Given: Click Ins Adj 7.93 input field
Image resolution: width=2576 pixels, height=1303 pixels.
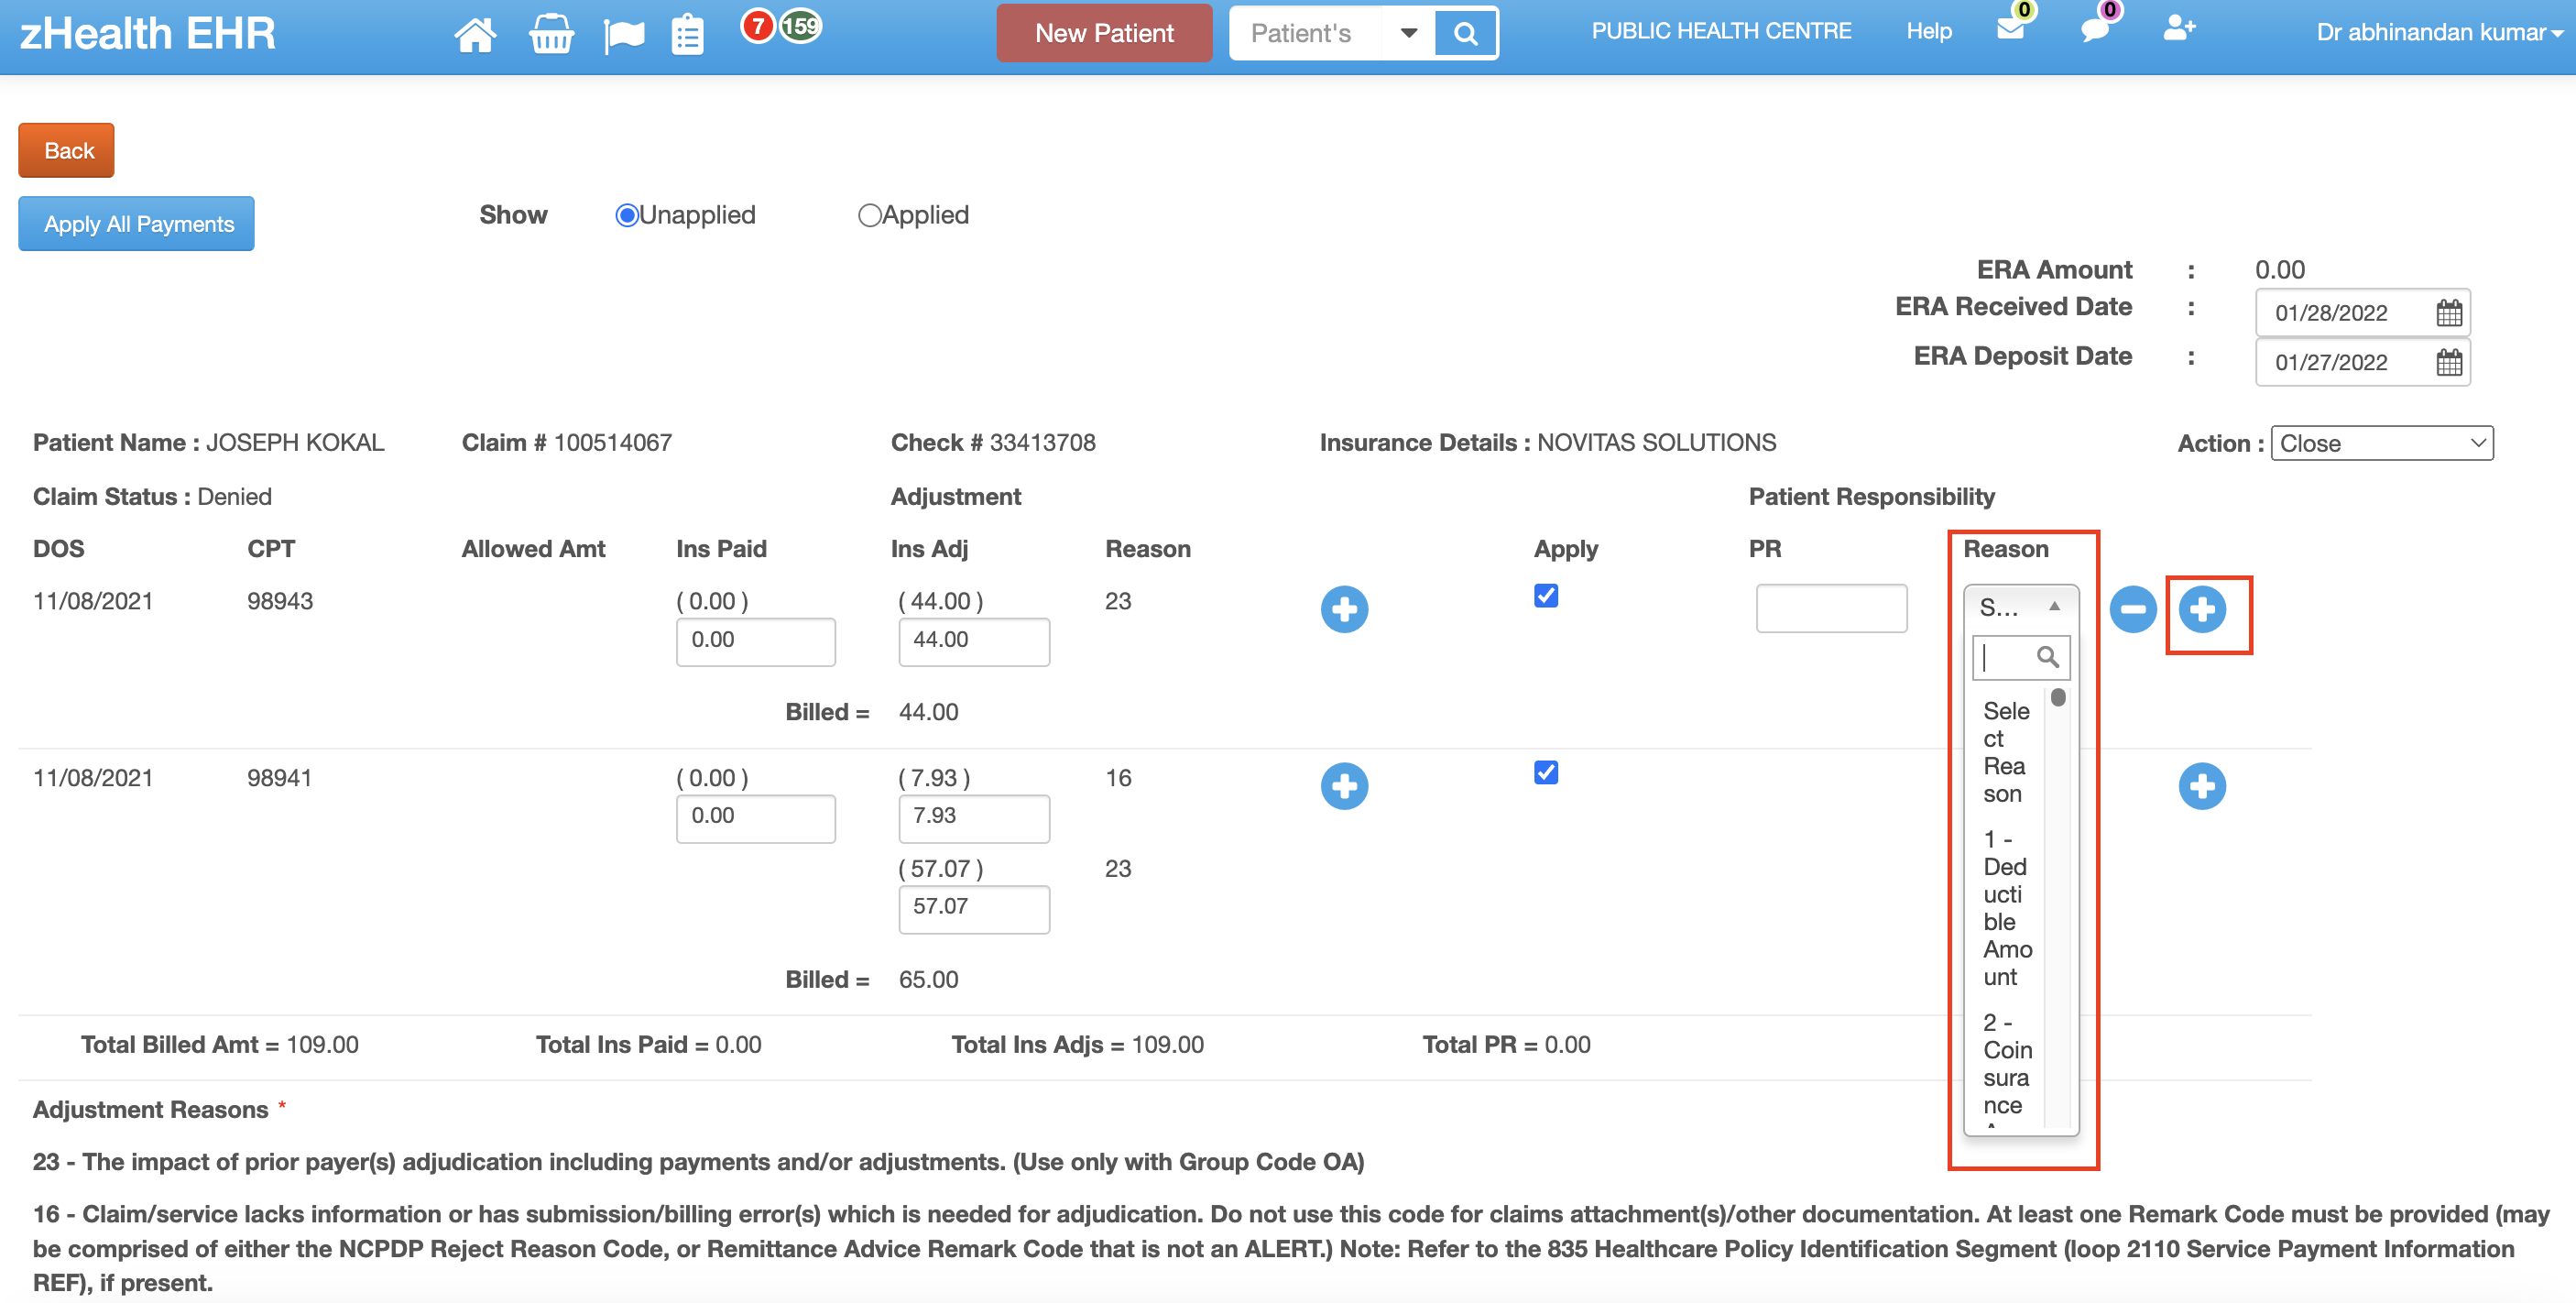Looking at the screenshot, I should click(974, 818).
